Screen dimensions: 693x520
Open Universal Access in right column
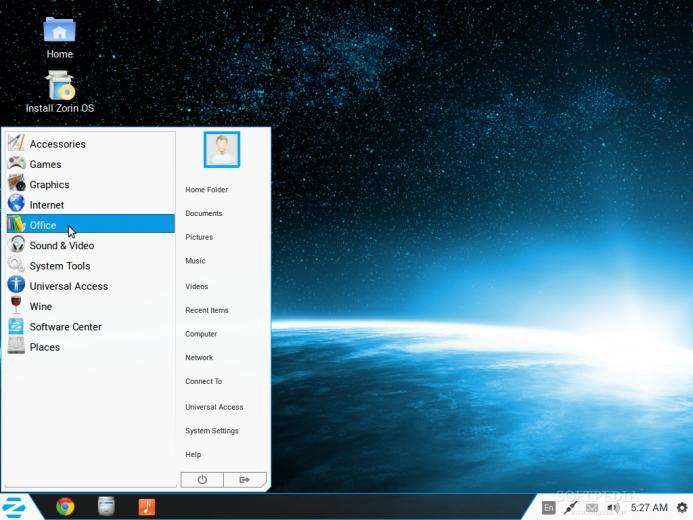[214, 407]
